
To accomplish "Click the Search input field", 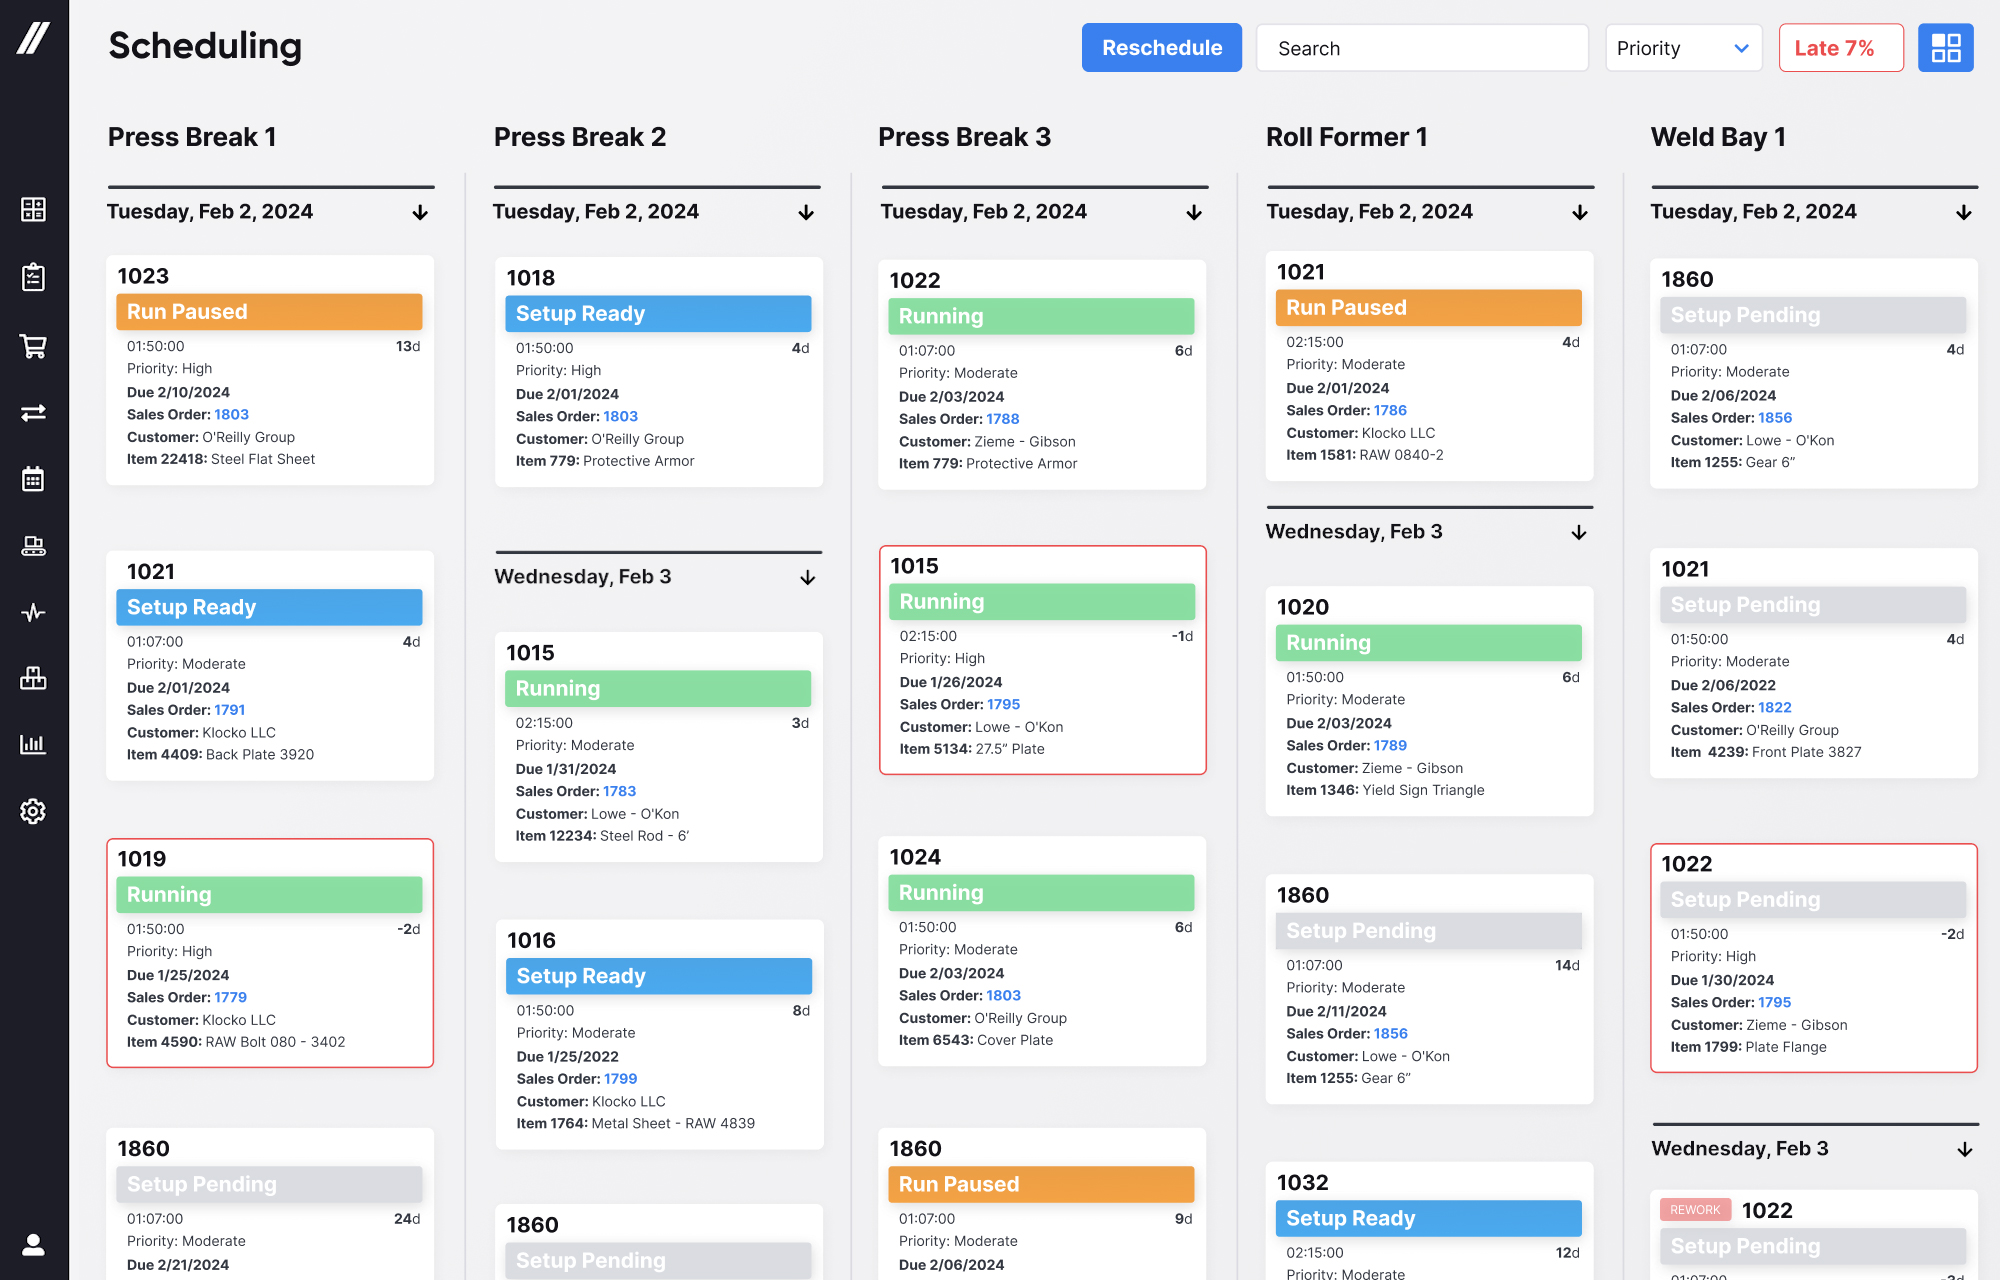I will [x=1421, y=48].
